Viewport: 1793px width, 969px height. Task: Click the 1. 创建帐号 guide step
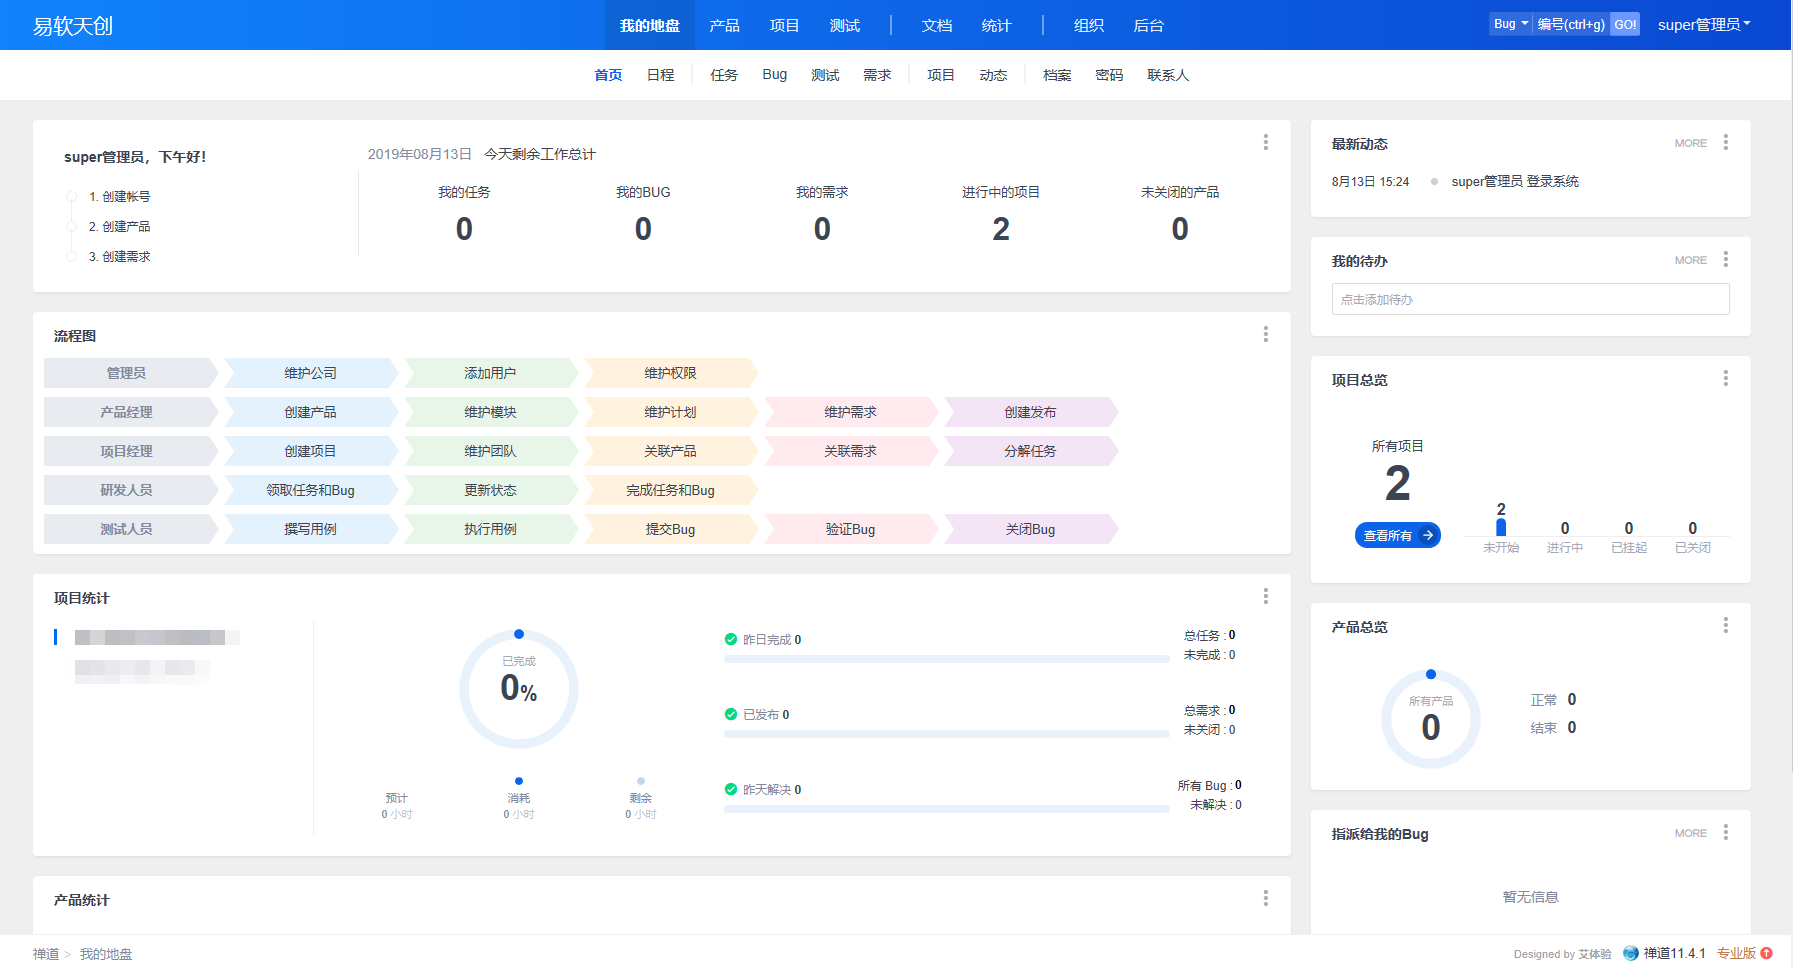(120, 197)
